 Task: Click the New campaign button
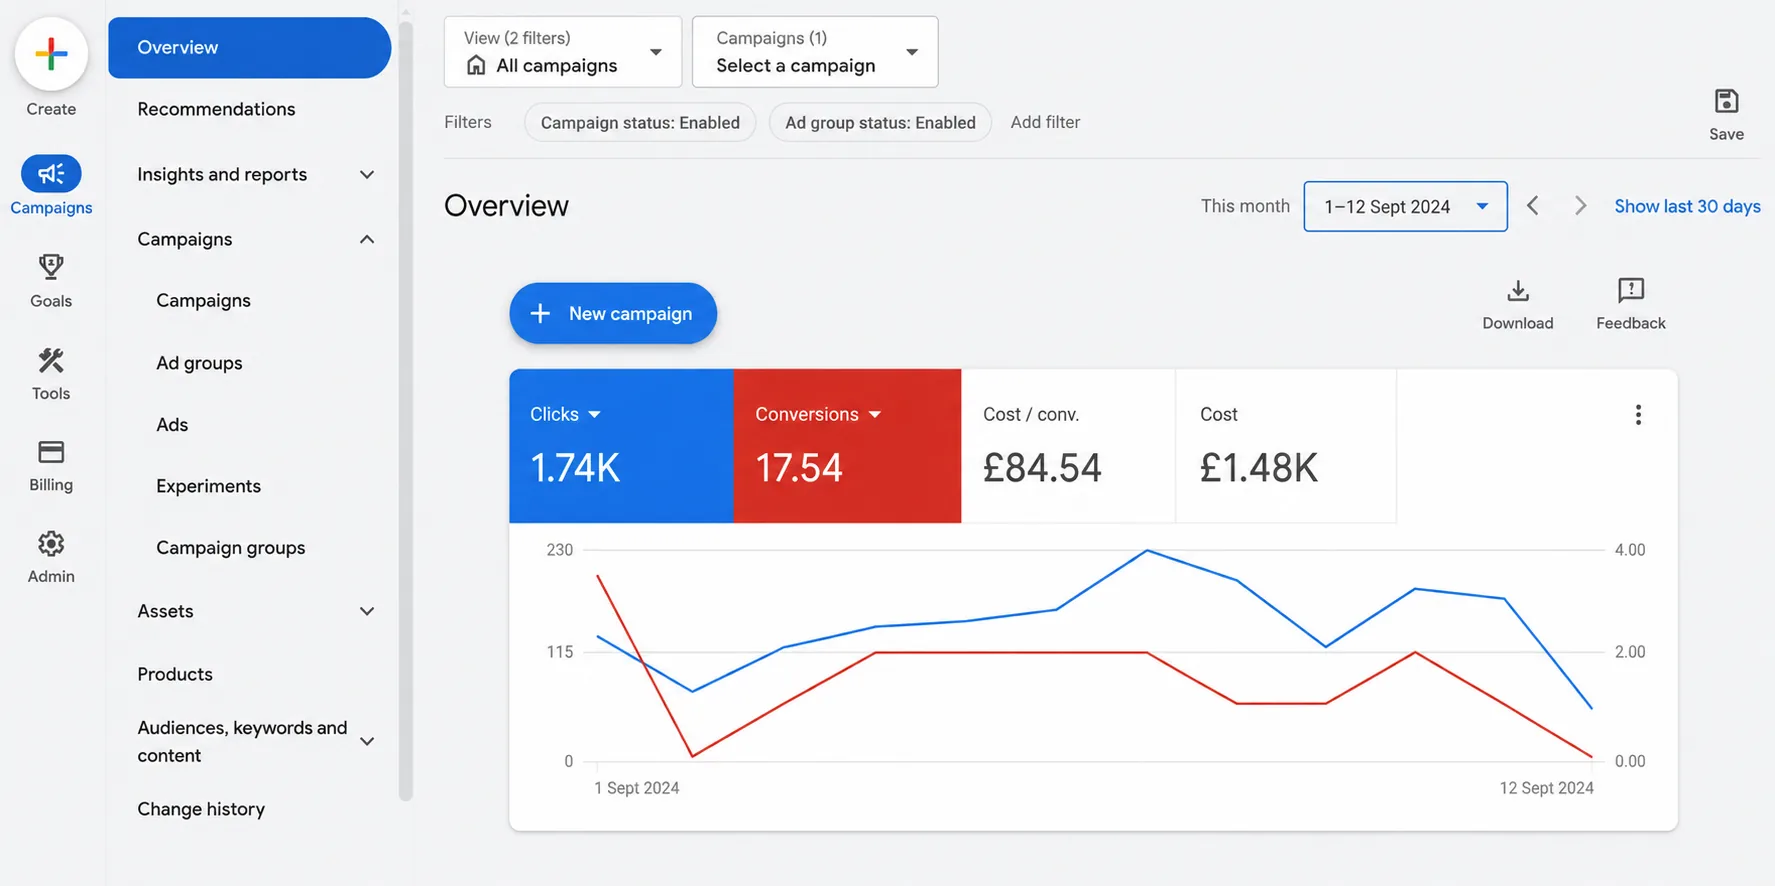[613, 313]
